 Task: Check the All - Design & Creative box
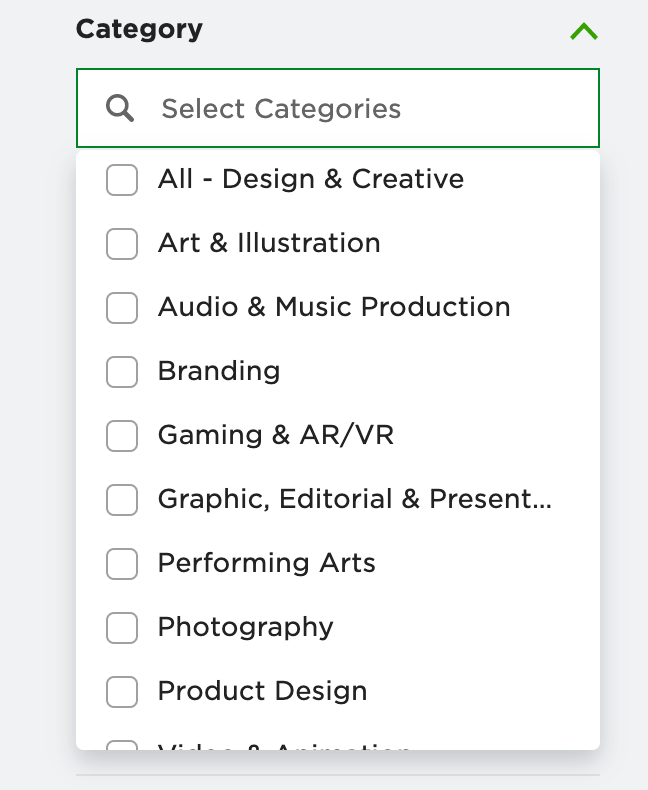click(122, 180)
